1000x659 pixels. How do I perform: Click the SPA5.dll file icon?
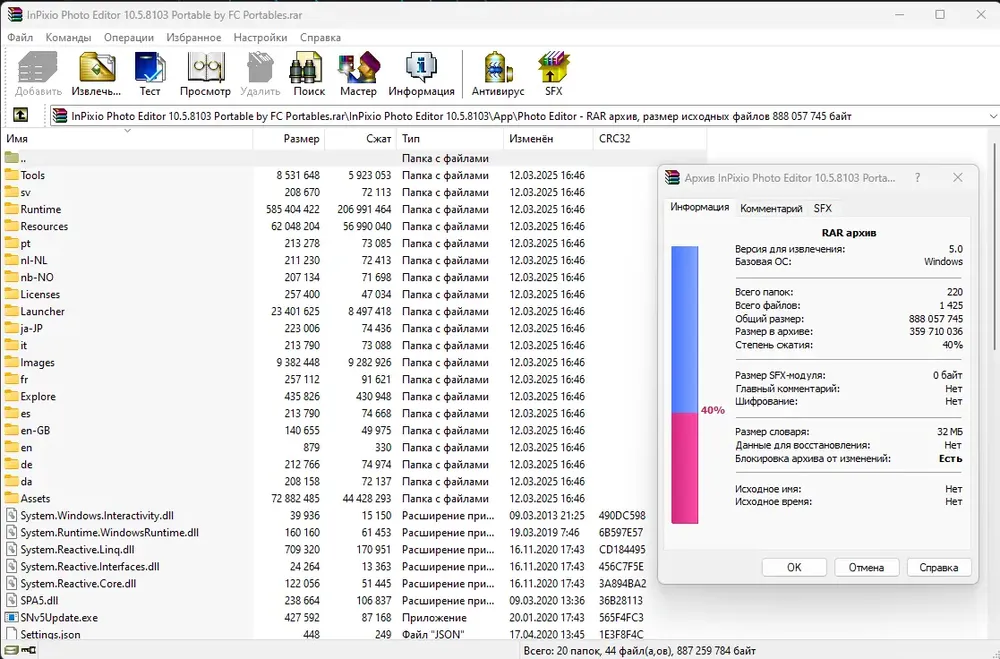click(11, 600)
